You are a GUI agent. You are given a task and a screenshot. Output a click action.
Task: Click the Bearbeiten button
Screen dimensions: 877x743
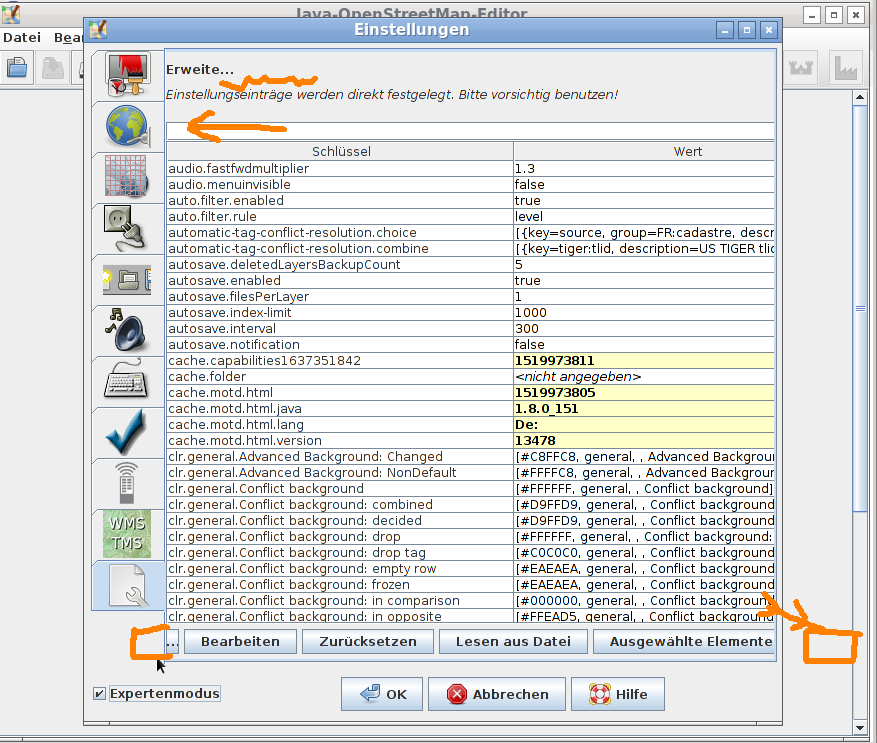click(x=240, y=641)
